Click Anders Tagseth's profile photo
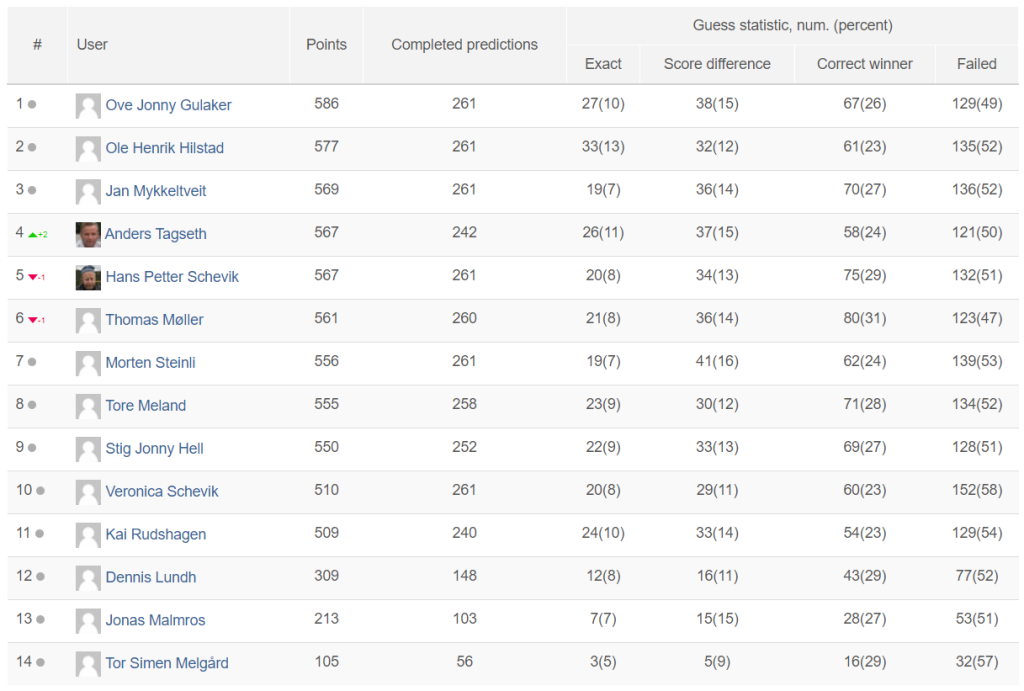Image resolution: width=1024 pixels, height=691 pixels. (x=88, y=234)
